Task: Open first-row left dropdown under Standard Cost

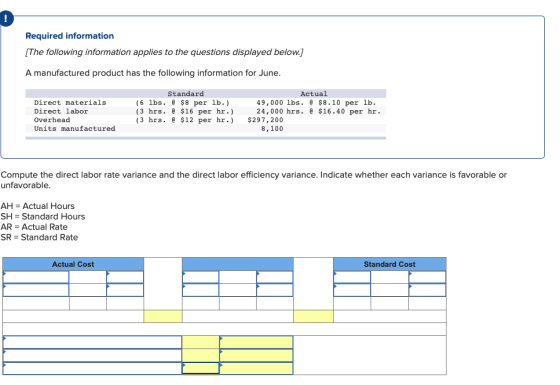Action: (x=352, y=277)
